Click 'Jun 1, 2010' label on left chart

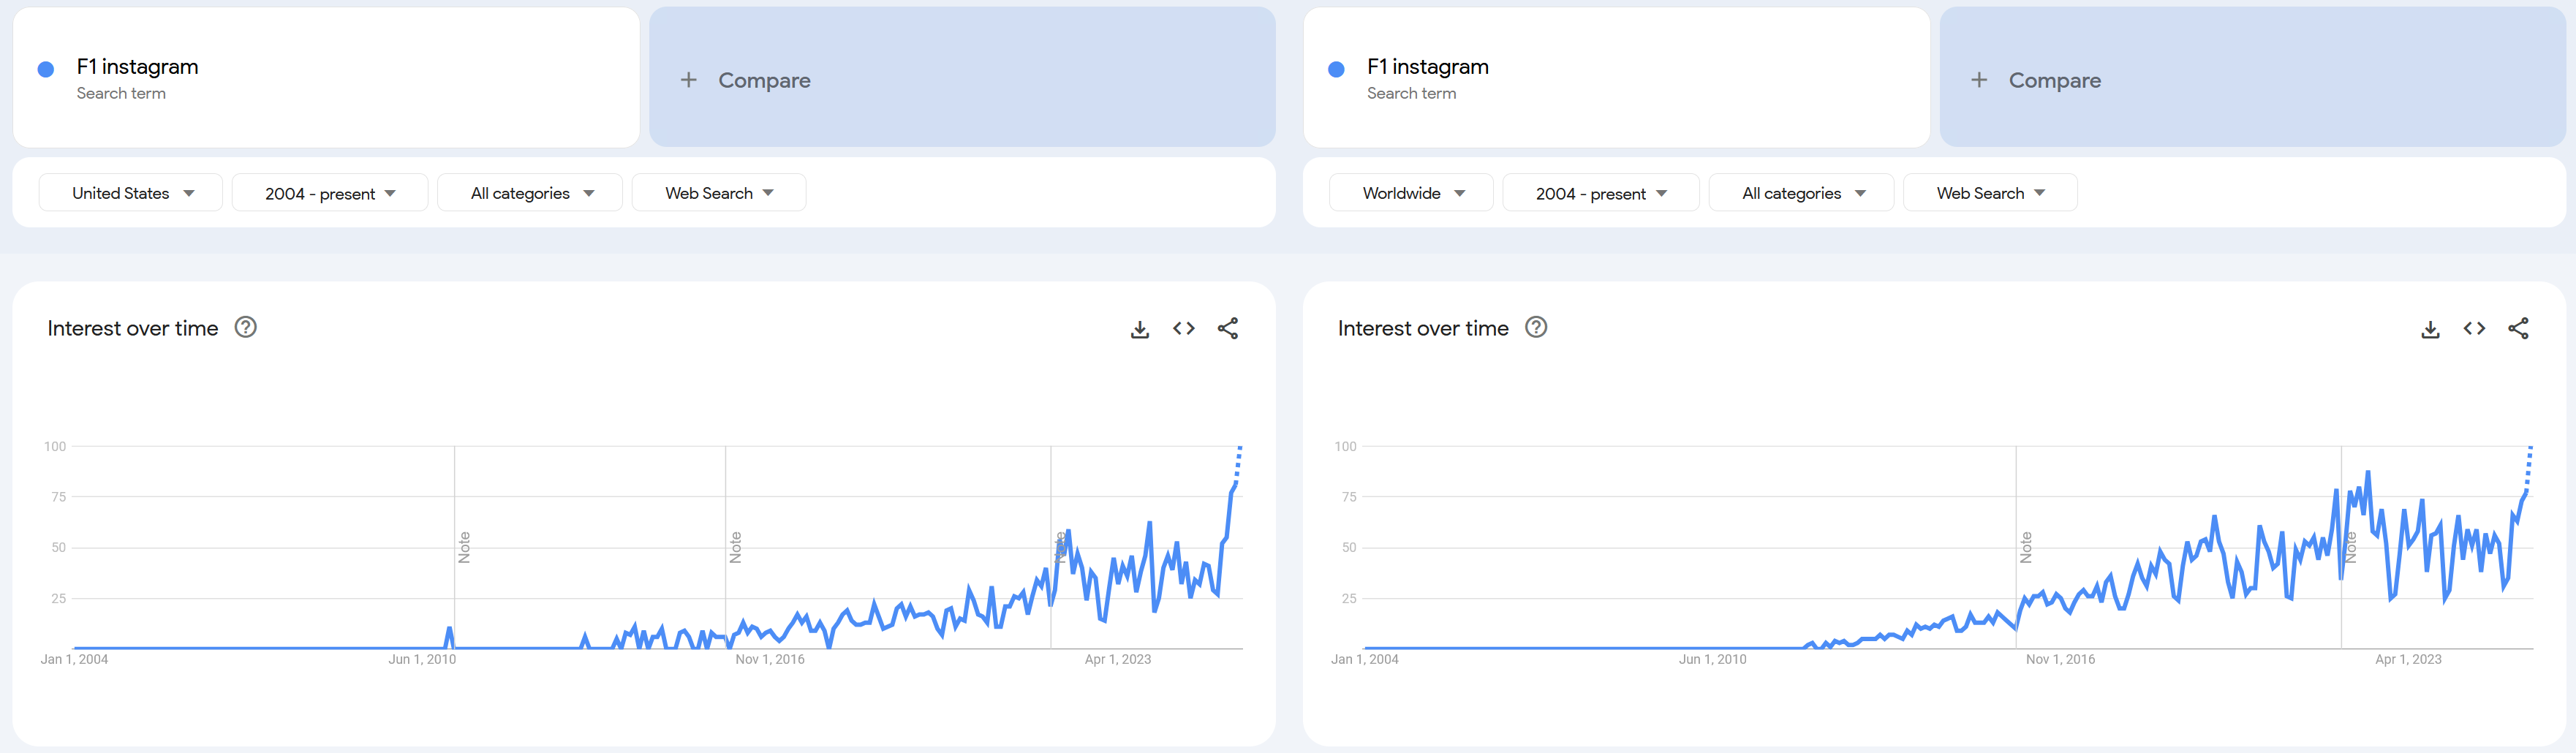click(422, 659)
